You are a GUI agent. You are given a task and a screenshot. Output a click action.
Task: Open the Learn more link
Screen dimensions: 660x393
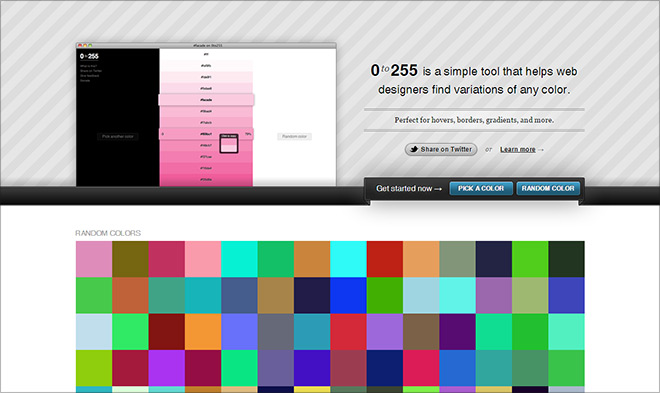click(x=518, y=149)
